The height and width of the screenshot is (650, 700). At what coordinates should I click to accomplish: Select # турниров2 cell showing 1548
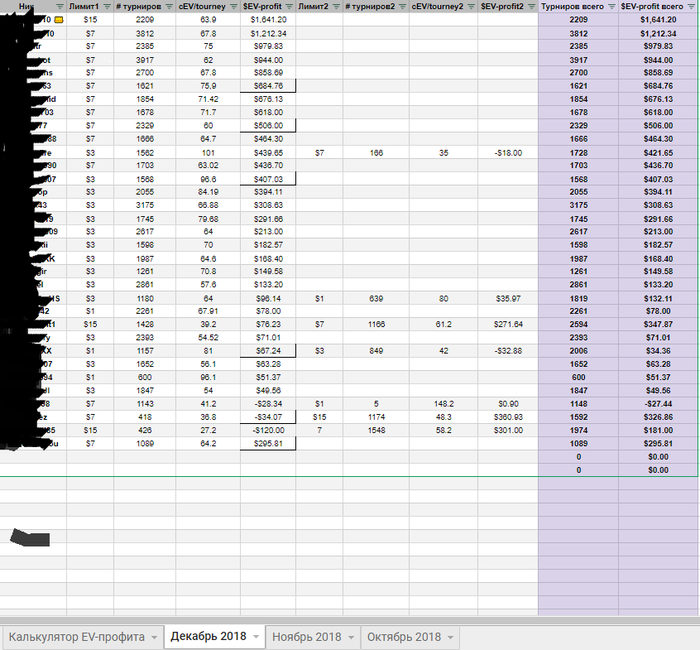pyautogui.click(x=376, y=430)
